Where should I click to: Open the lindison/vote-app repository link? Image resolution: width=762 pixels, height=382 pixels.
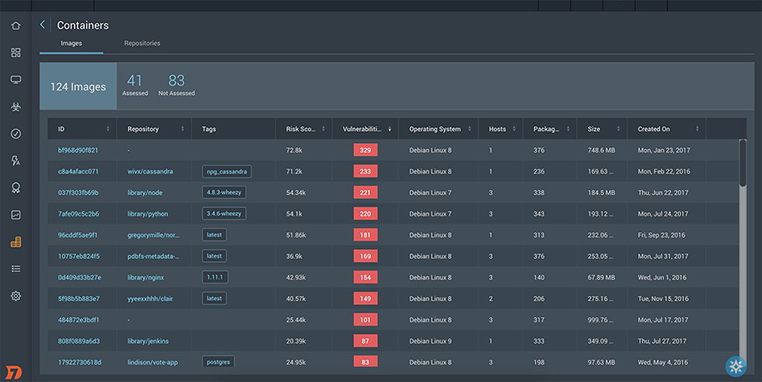coord(153,362)
